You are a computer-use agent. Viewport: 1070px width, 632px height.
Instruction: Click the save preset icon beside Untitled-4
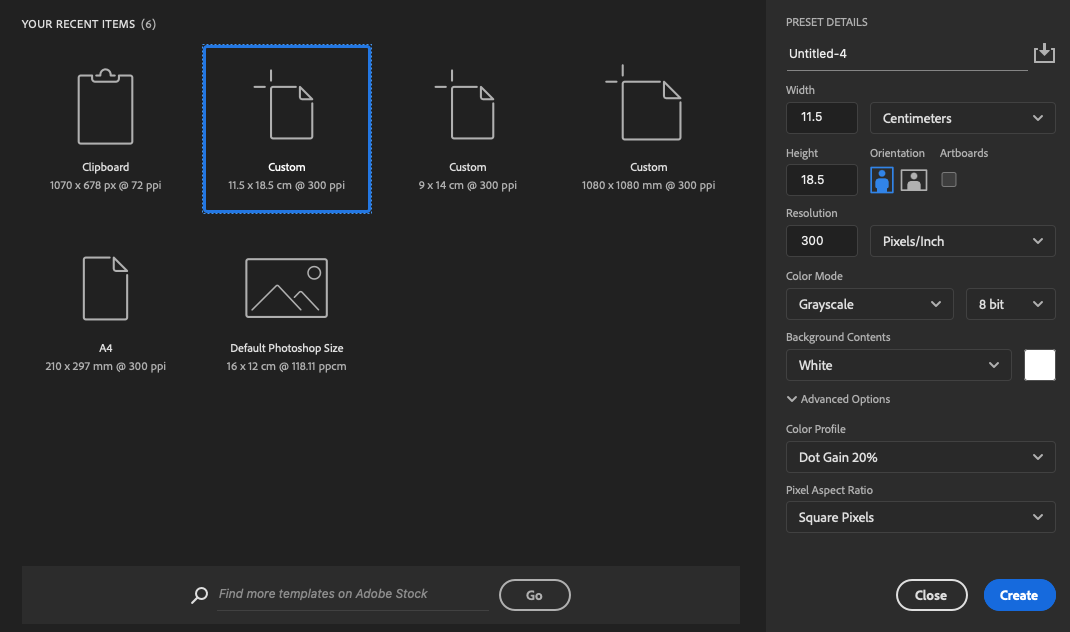(x=1044, y=54)
